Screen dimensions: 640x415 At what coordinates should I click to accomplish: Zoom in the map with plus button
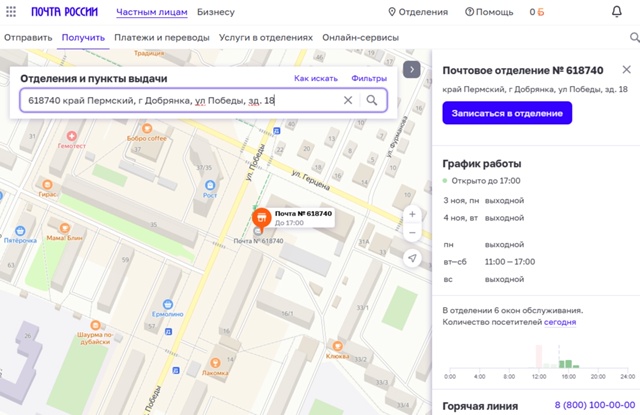pos(412,214)
